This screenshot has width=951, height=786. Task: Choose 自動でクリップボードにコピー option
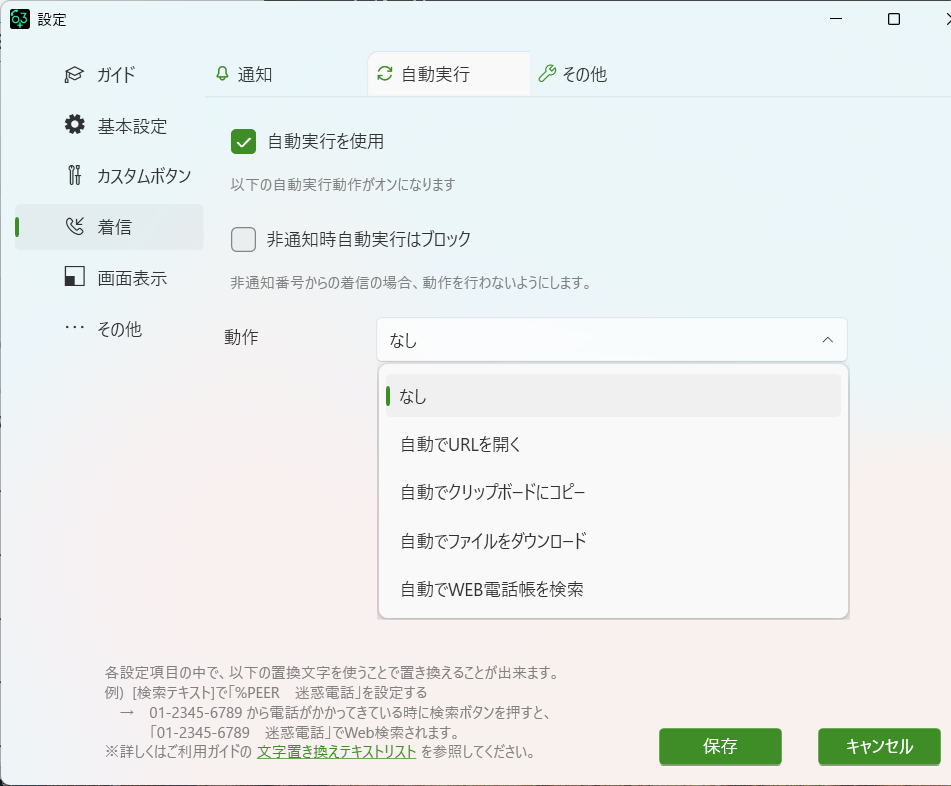click(x=492, y=493)
